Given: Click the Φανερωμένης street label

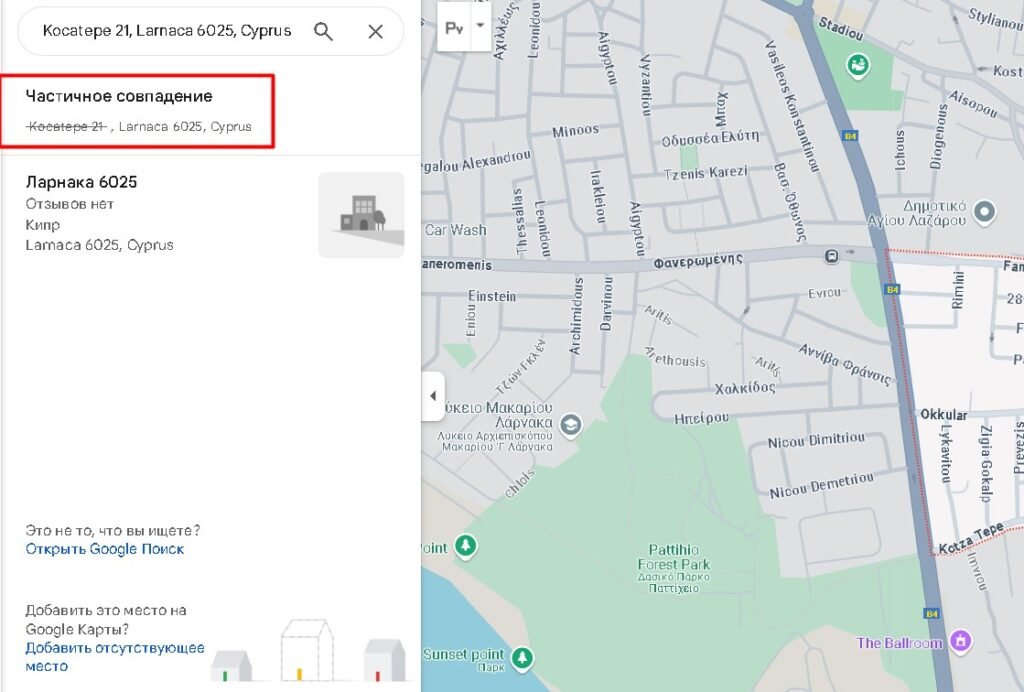Looking at the screenshot, I should (698, 261).
